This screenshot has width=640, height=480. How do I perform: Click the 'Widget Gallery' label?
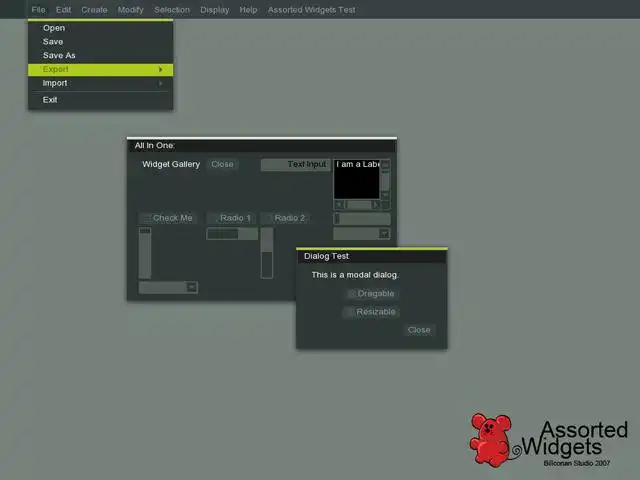(171, 164)
